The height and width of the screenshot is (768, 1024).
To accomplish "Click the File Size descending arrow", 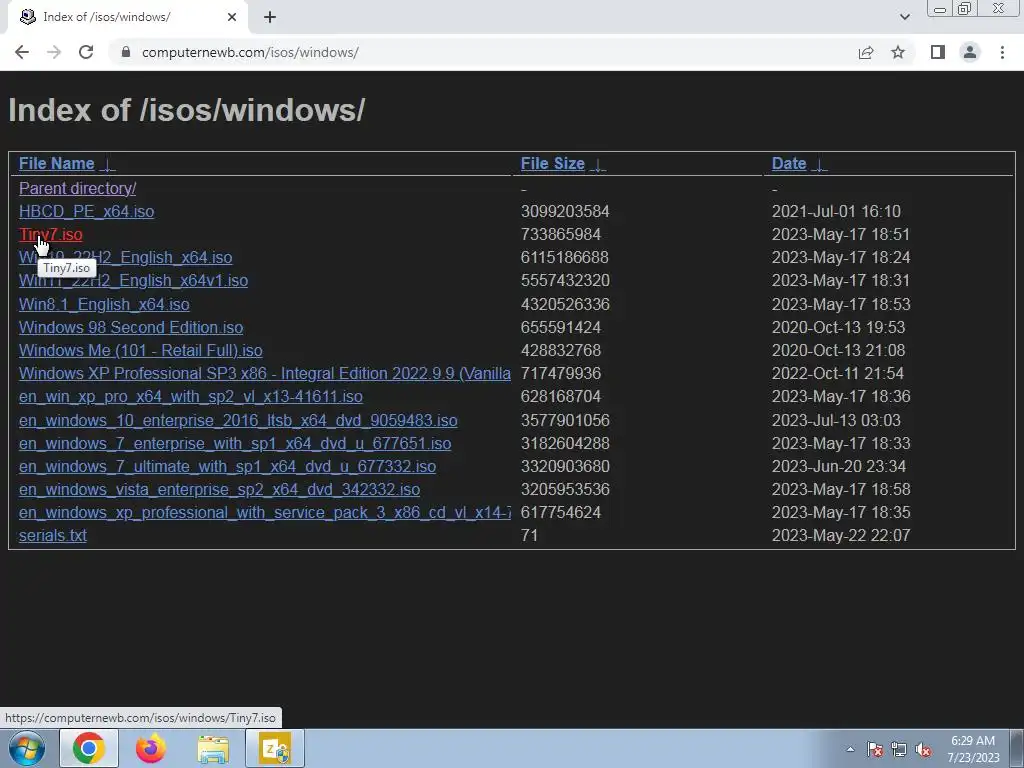I will point(598,164).
